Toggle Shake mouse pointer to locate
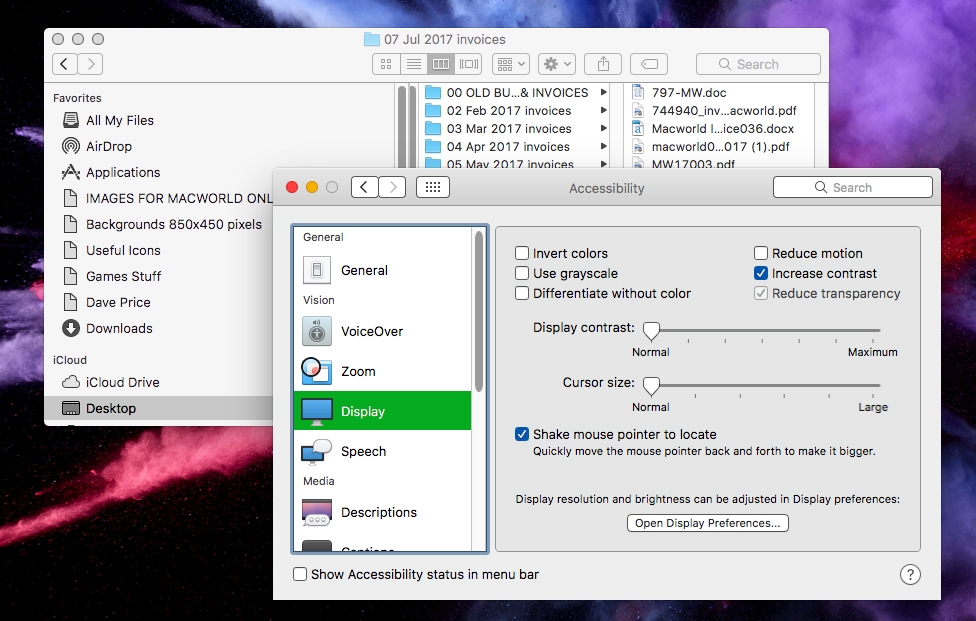 (x=522, y=435)
